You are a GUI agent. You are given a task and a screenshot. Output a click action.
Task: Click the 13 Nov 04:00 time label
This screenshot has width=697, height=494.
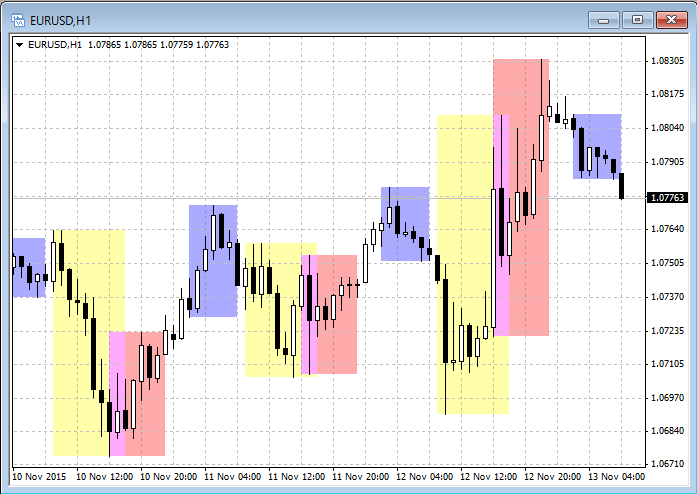(617, 477)
